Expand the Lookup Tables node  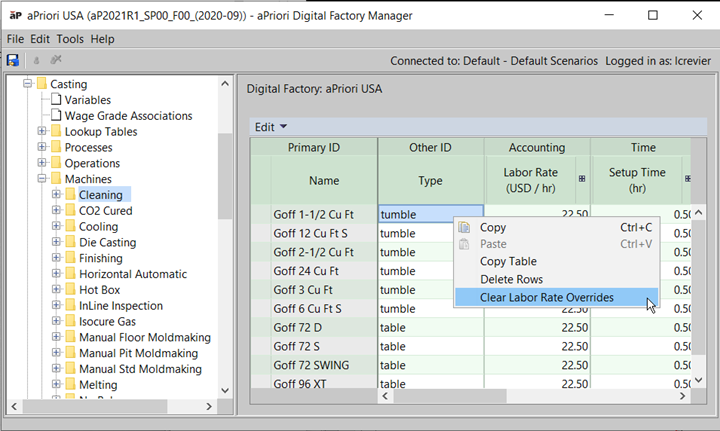click(42, 131)
